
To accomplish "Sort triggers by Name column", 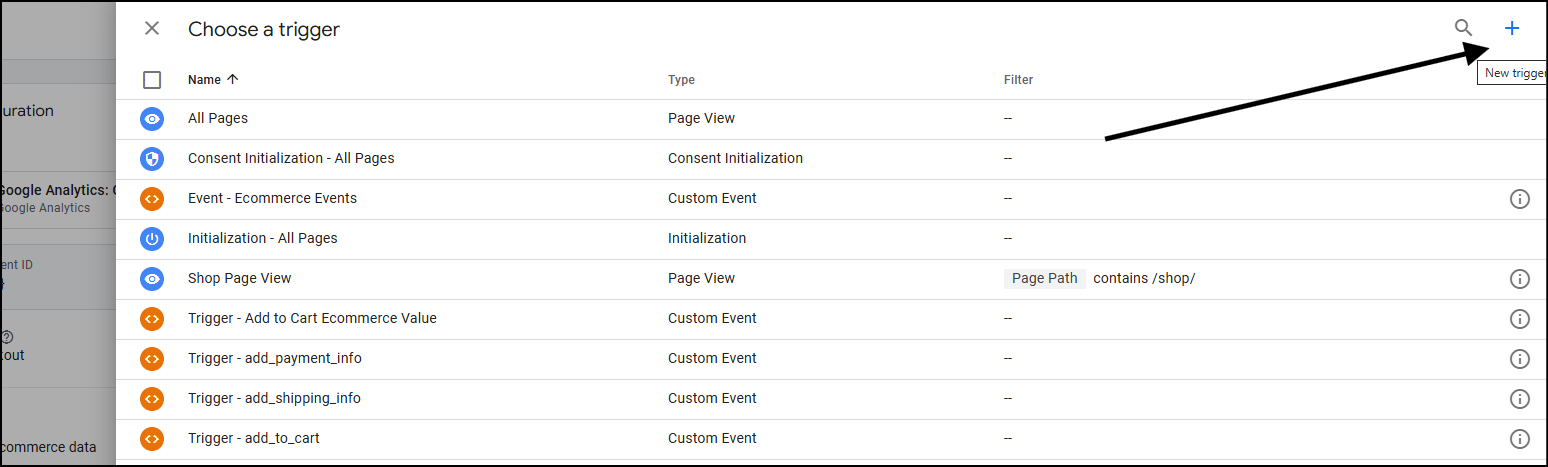I will pos(213,79).
